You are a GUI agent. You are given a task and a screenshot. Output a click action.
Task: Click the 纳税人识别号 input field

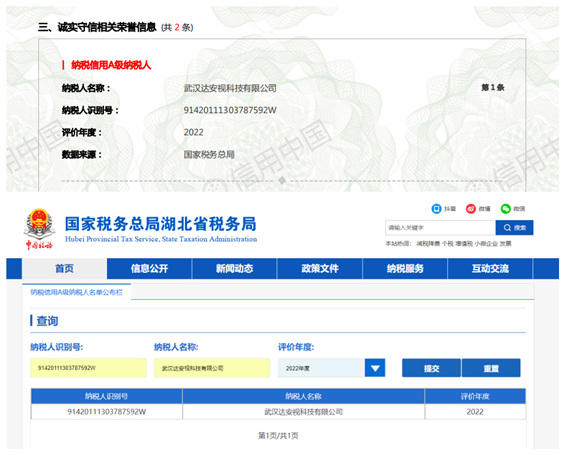point(88,368)
